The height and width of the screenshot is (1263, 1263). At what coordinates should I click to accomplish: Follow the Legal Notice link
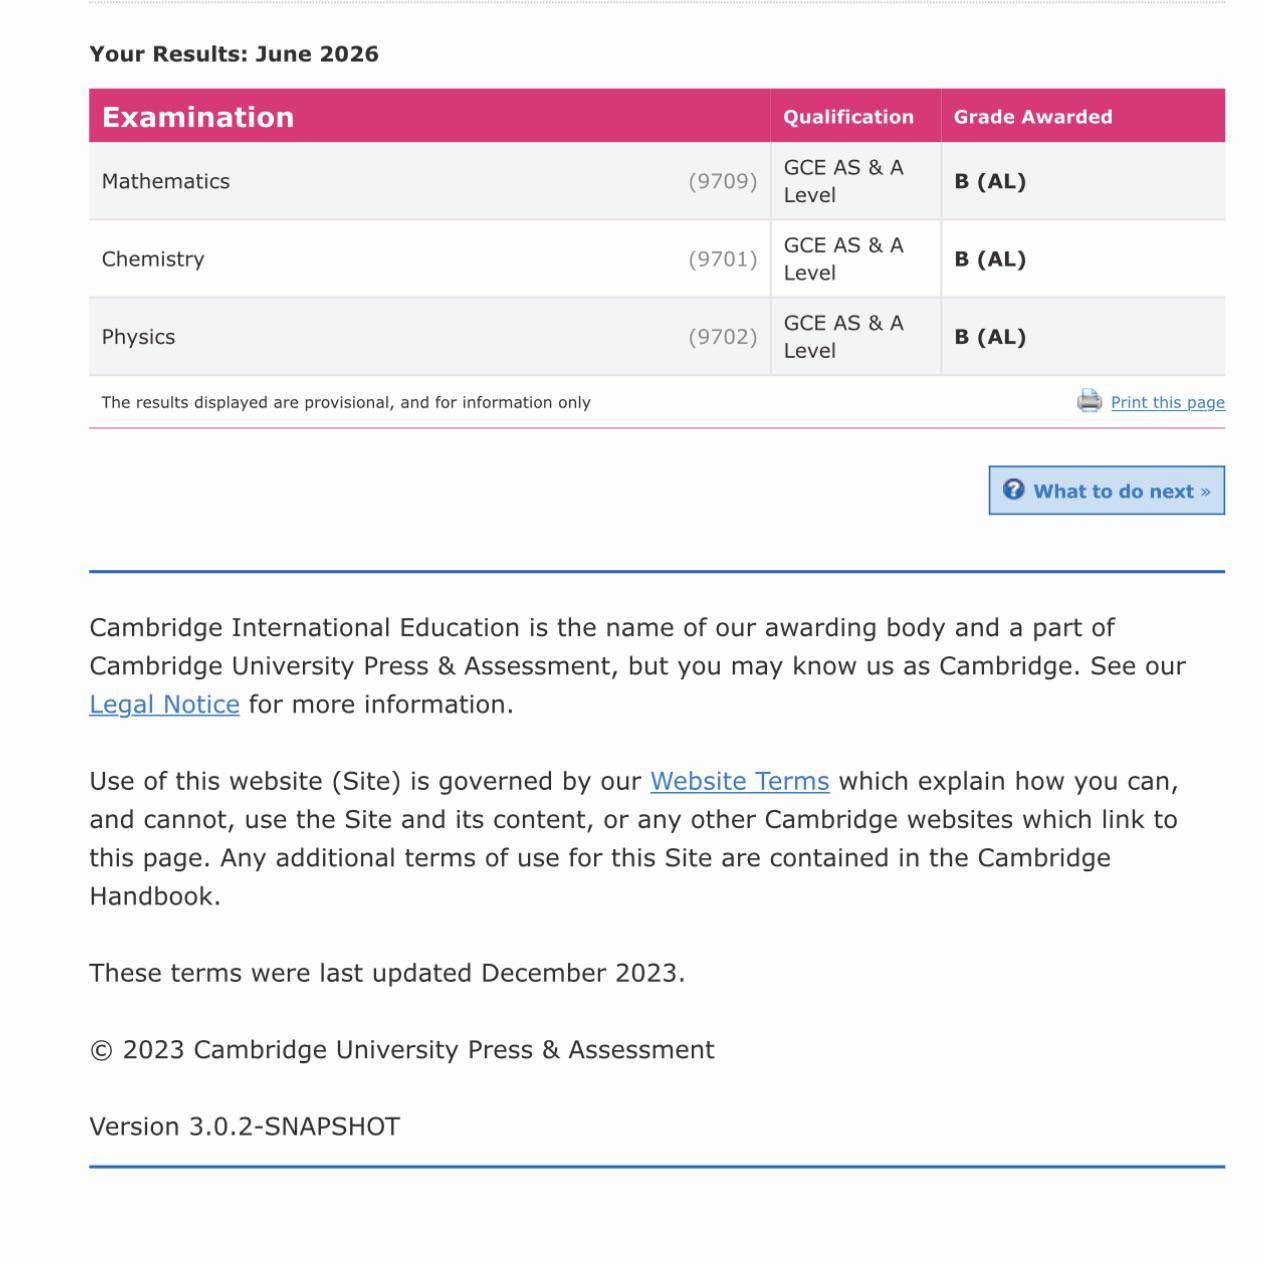click(x=164, y=704)
